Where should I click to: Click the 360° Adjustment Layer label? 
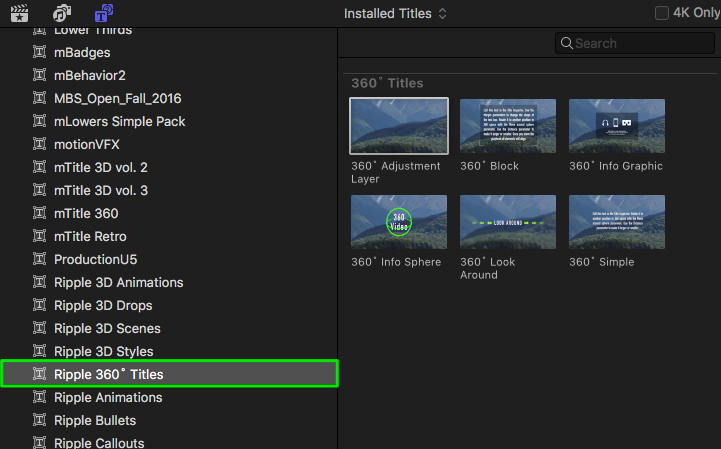coord(395,172)
